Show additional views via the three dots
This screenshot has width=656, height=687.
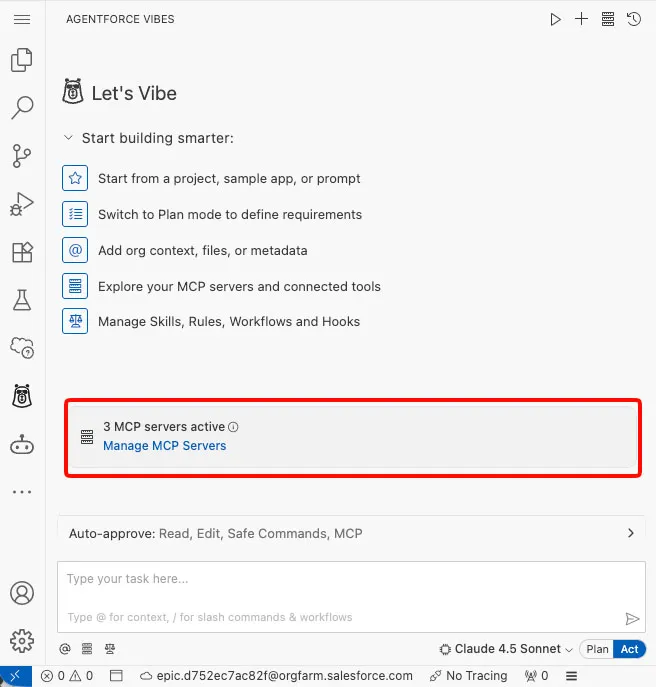22,492
